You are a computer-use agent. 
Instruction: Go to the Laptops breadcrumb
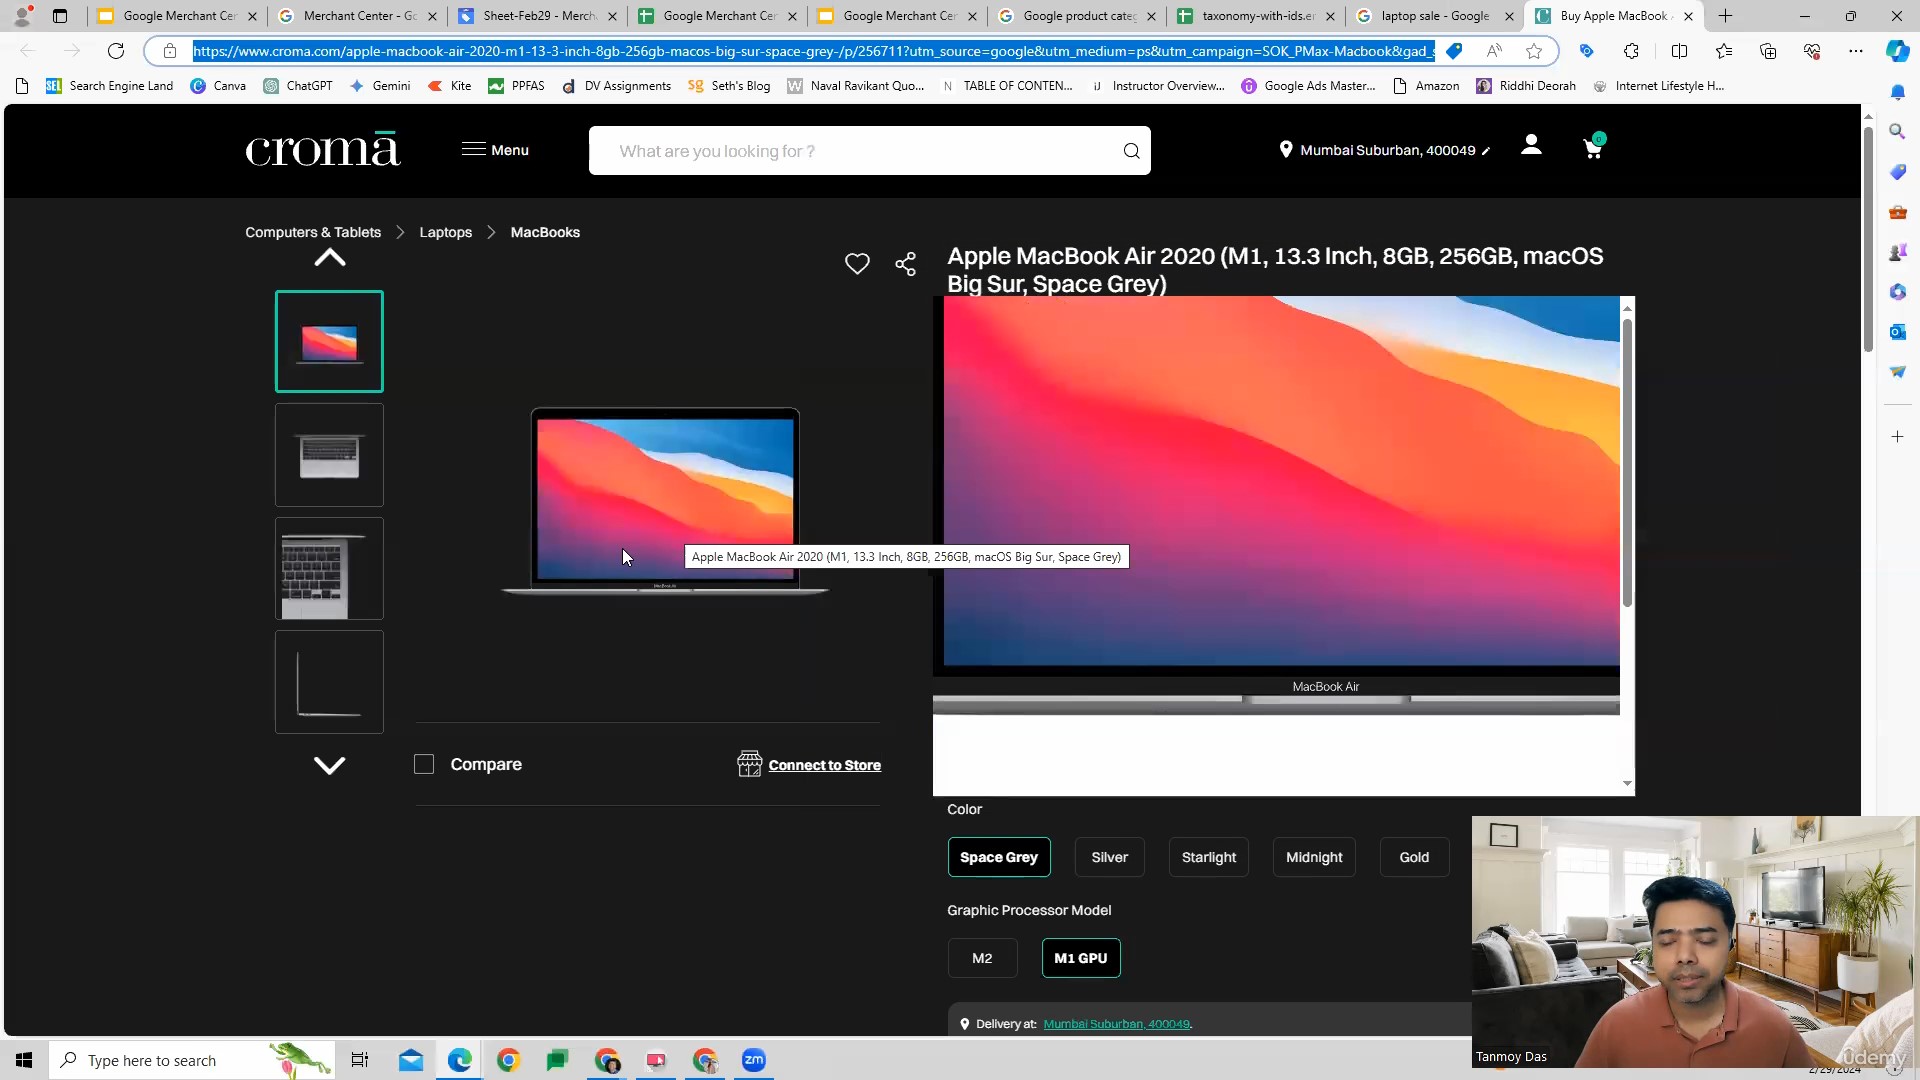click(x=445, y=232)
